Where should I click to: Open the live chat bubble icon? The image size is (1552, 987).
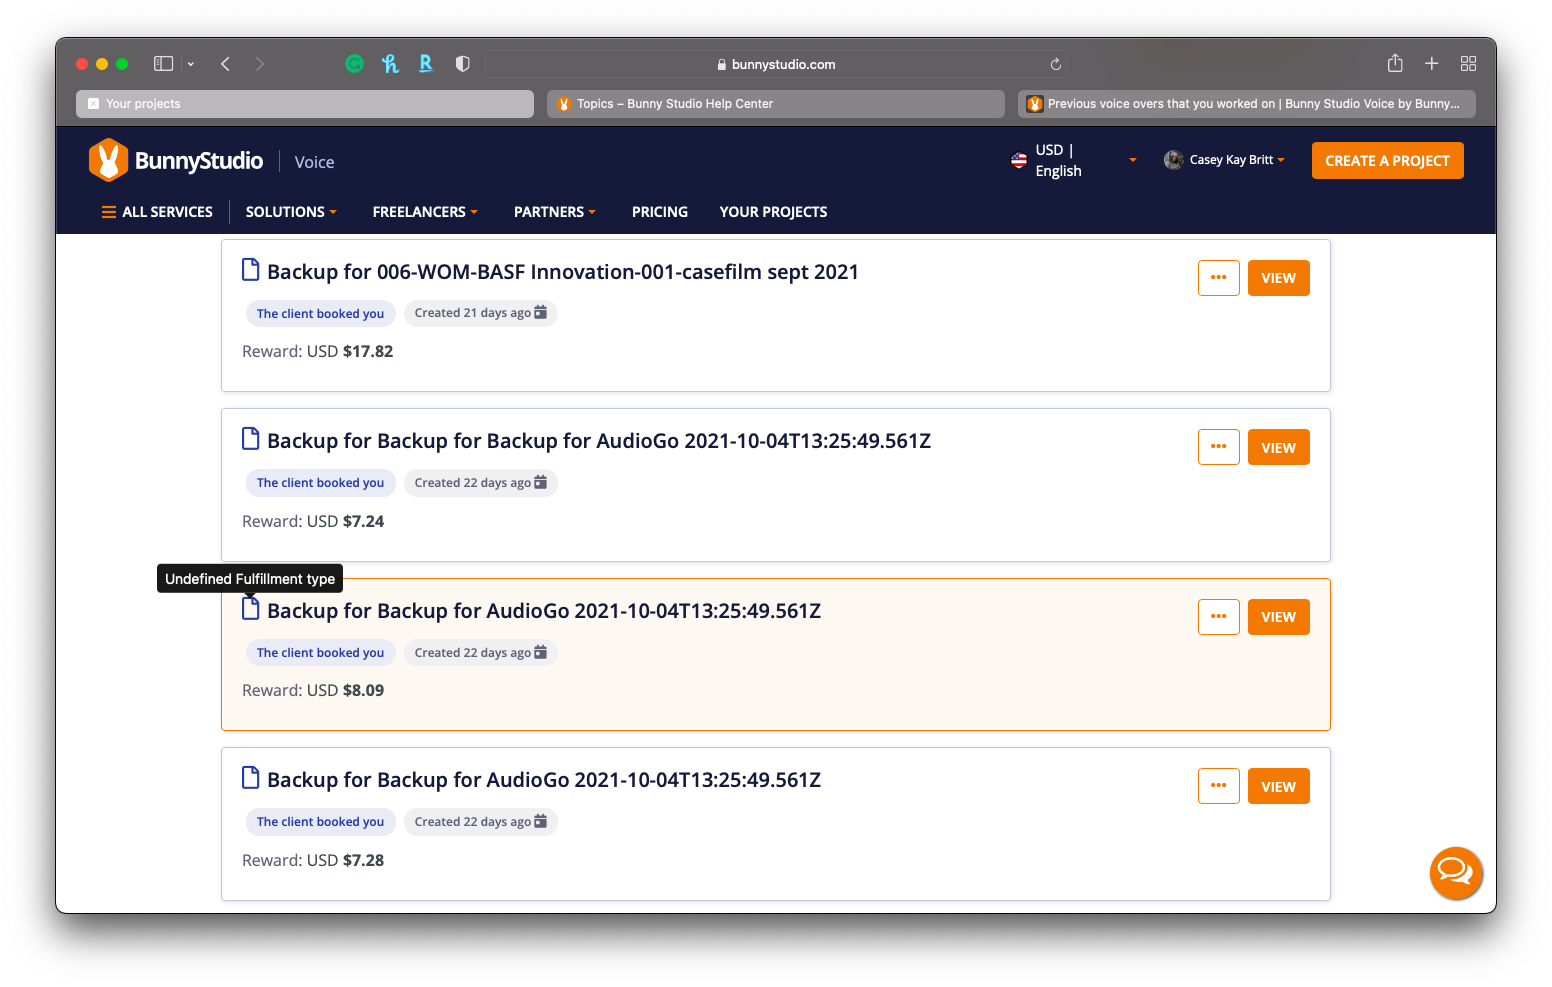(1455, 873)
